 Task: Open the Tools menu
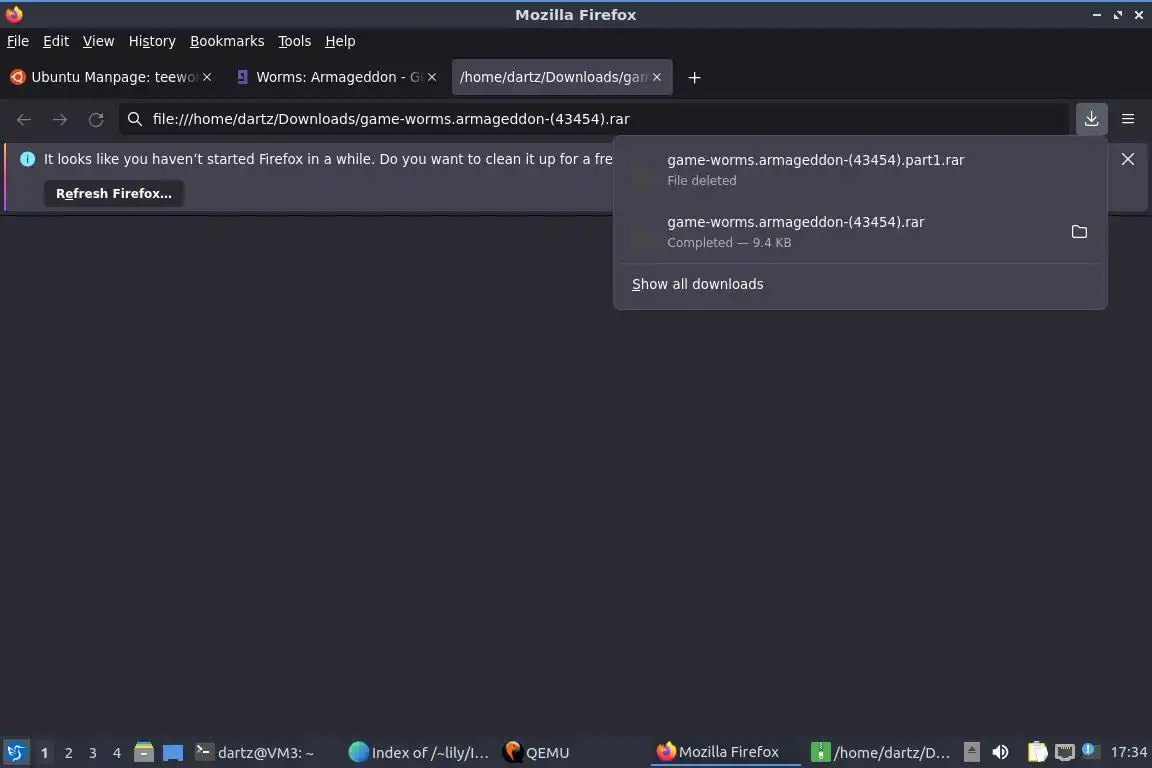(295, 41)
